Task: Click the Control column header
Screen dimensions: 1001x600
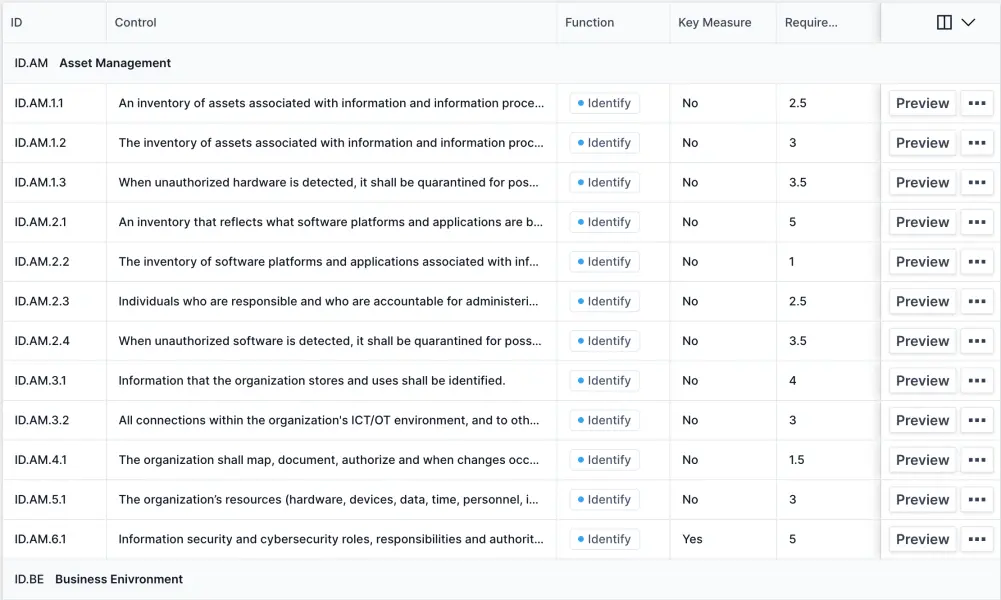Action: (x=136, y=22)
